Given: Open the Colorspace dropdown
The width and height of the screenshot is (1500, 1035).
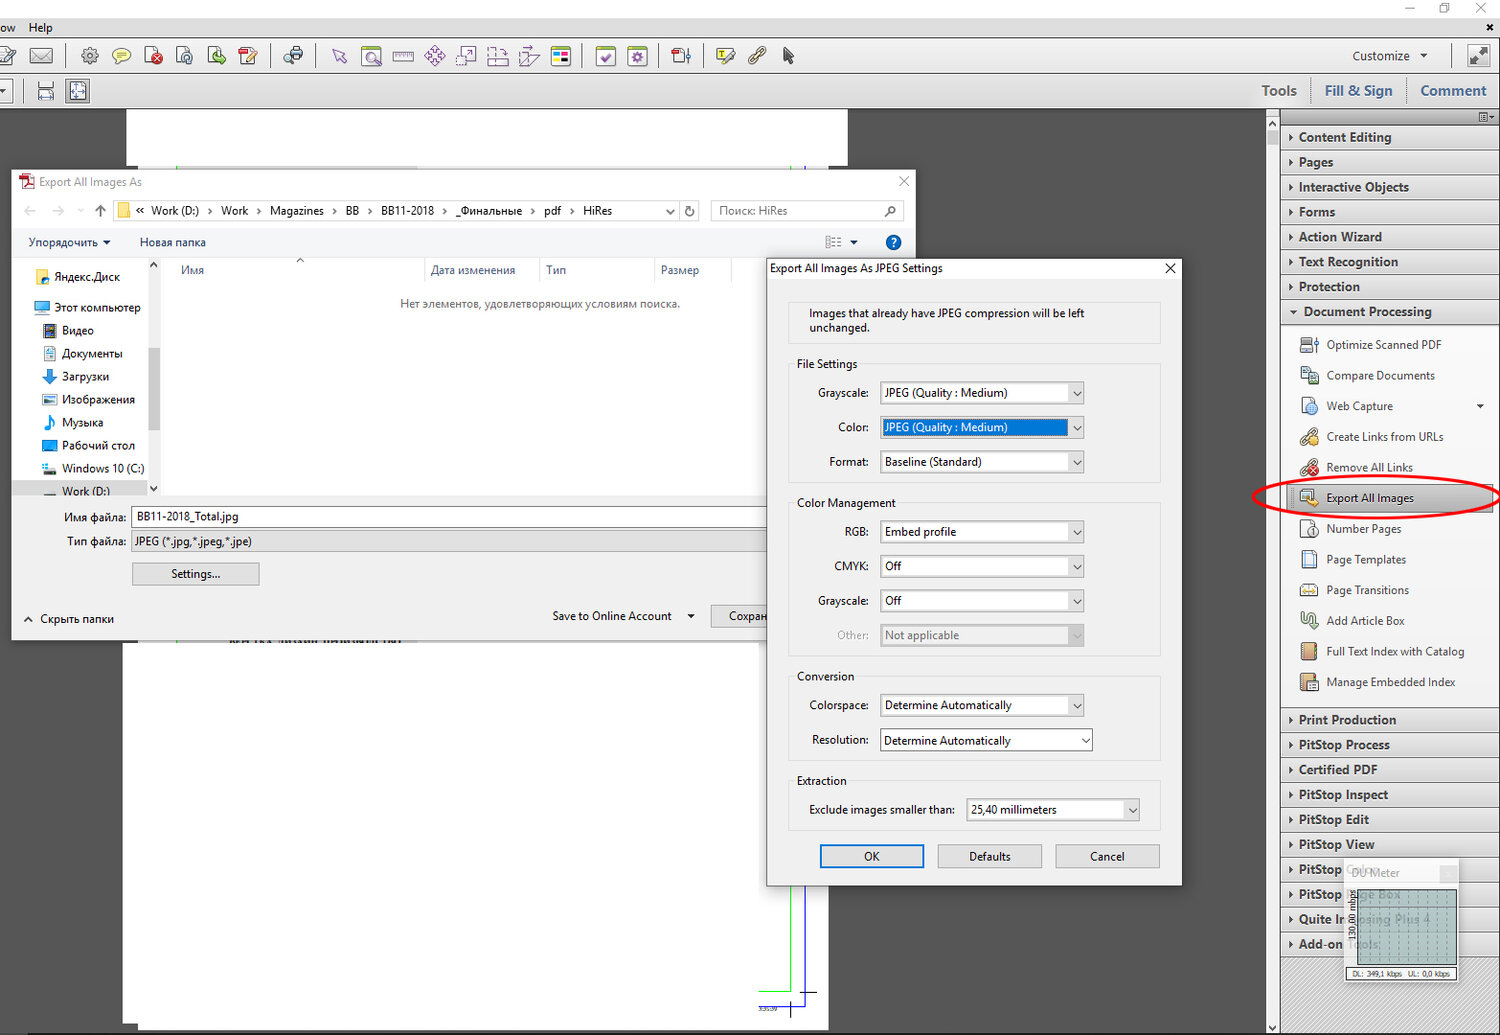Looking at the screenshot, I should [x=981, y=706].
